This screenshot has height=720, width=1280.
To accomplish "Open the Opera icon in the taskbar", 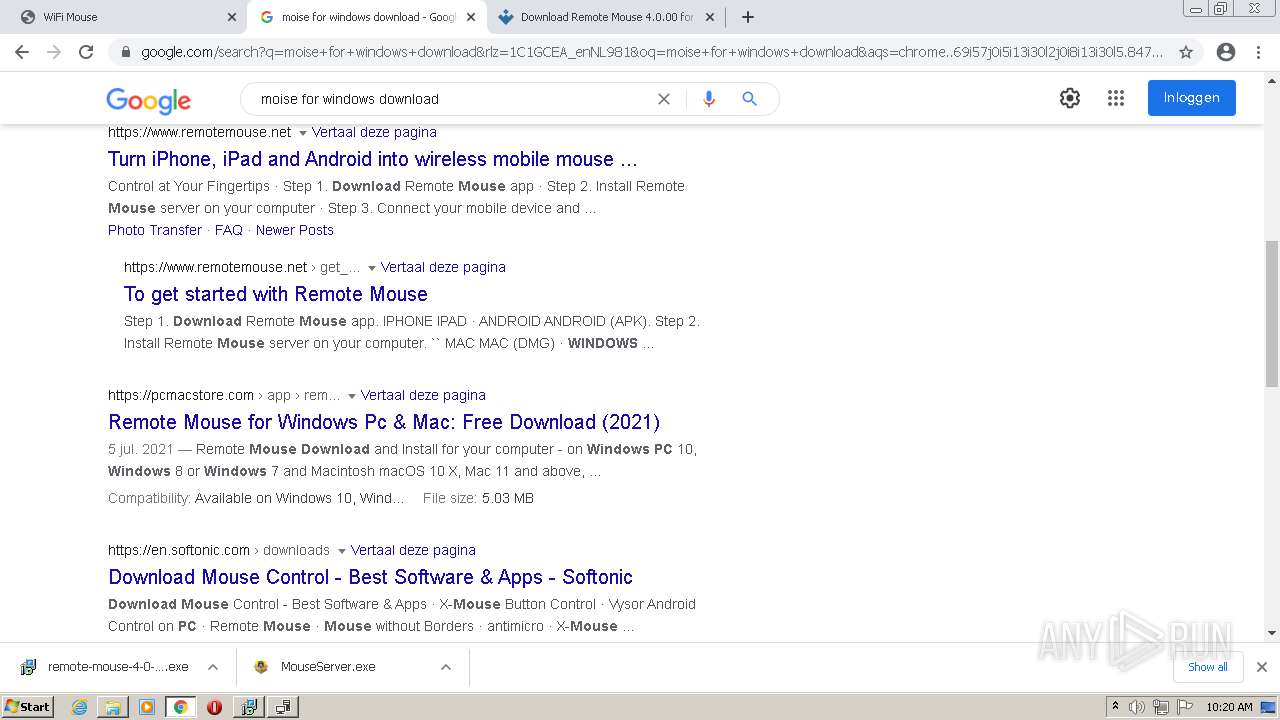I will tap(214, 707).
